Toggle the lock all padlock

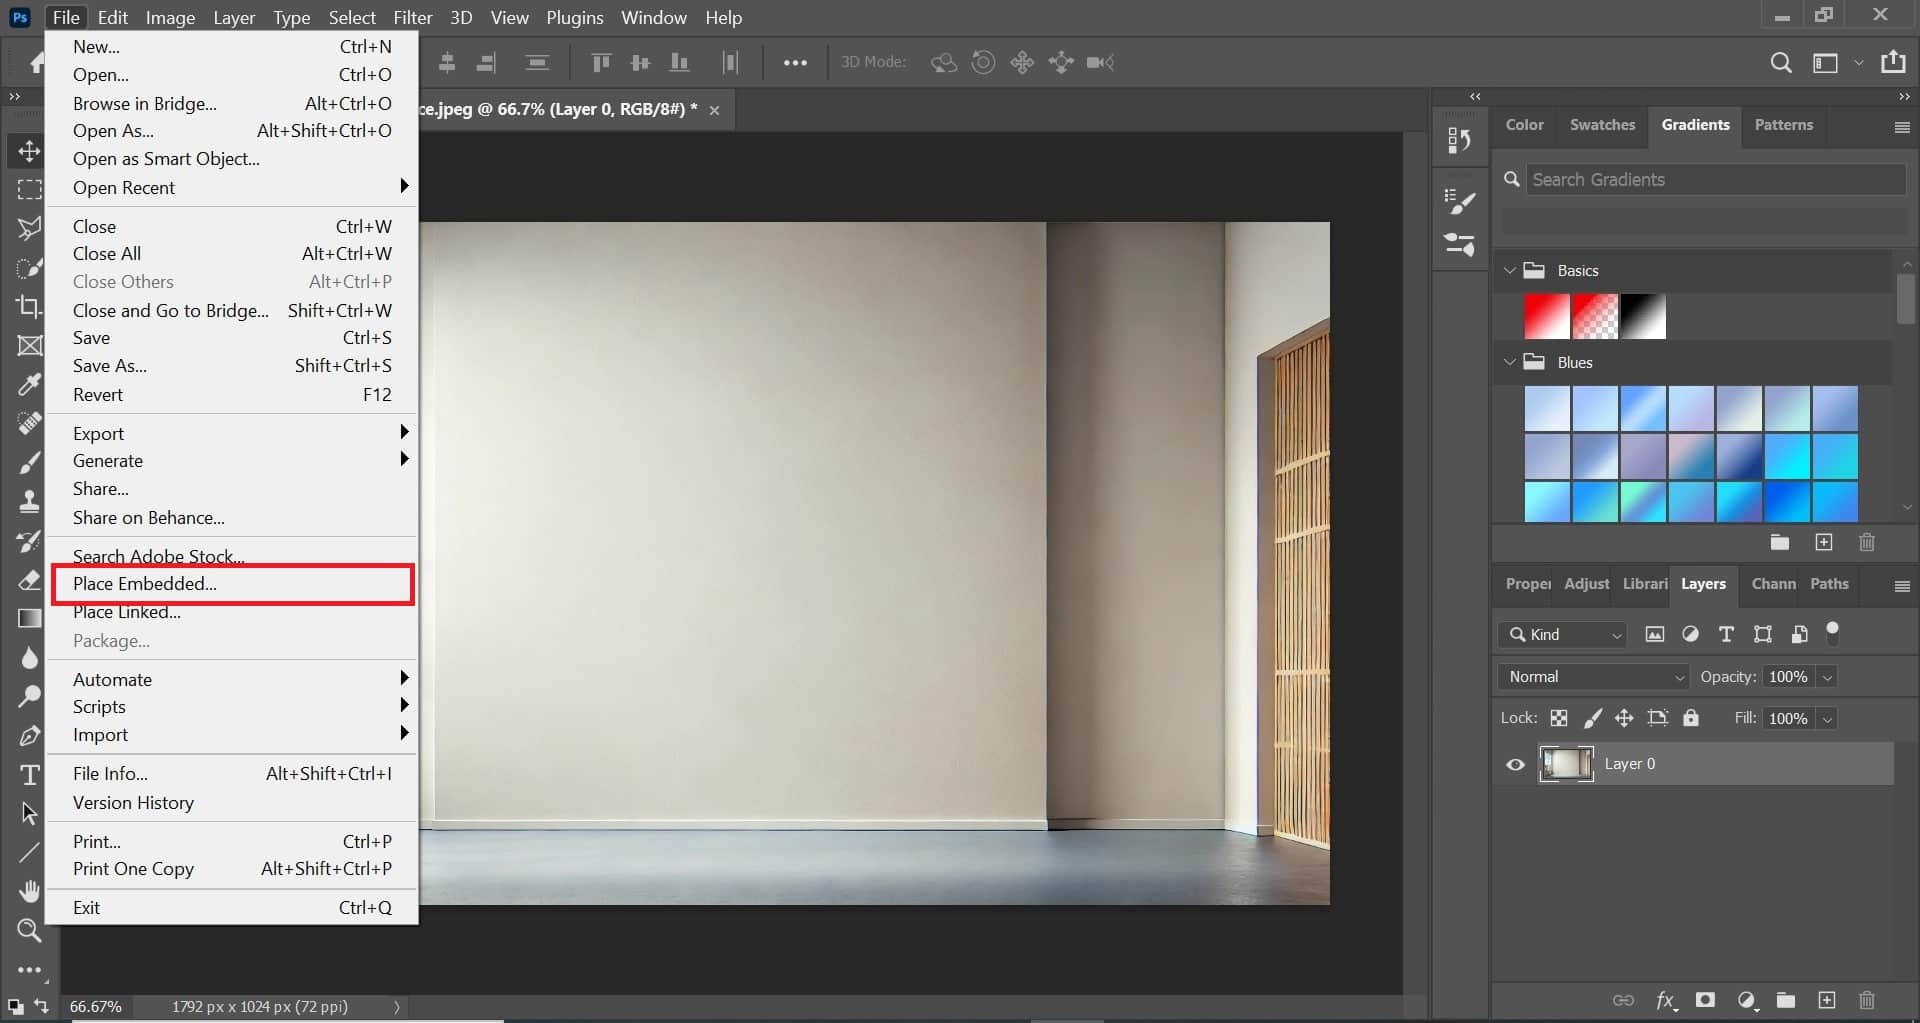pos(1692,718)
